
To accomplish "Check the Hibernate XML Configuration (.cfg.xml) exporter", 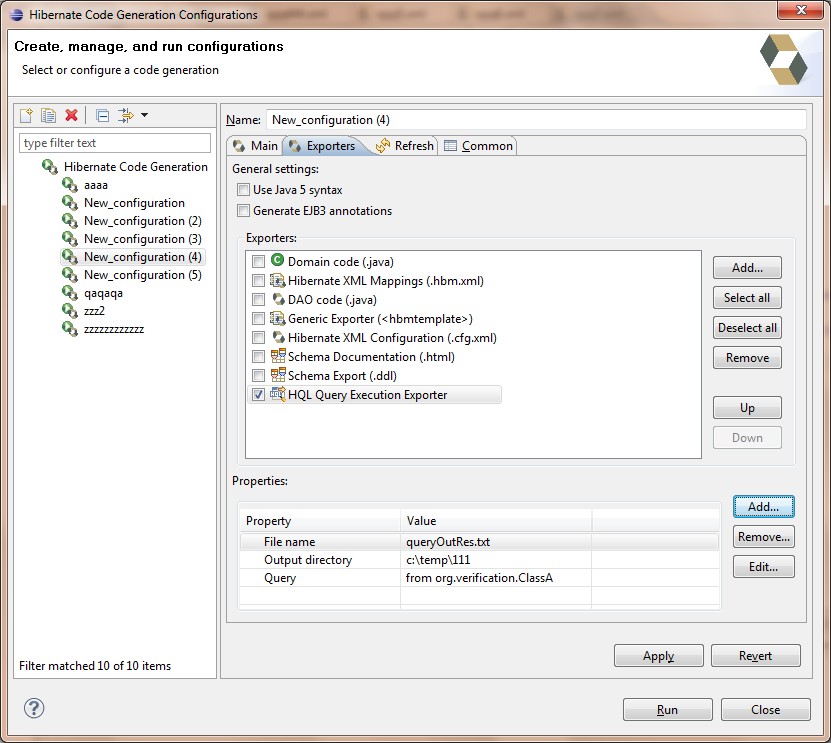I will point(258,338).
